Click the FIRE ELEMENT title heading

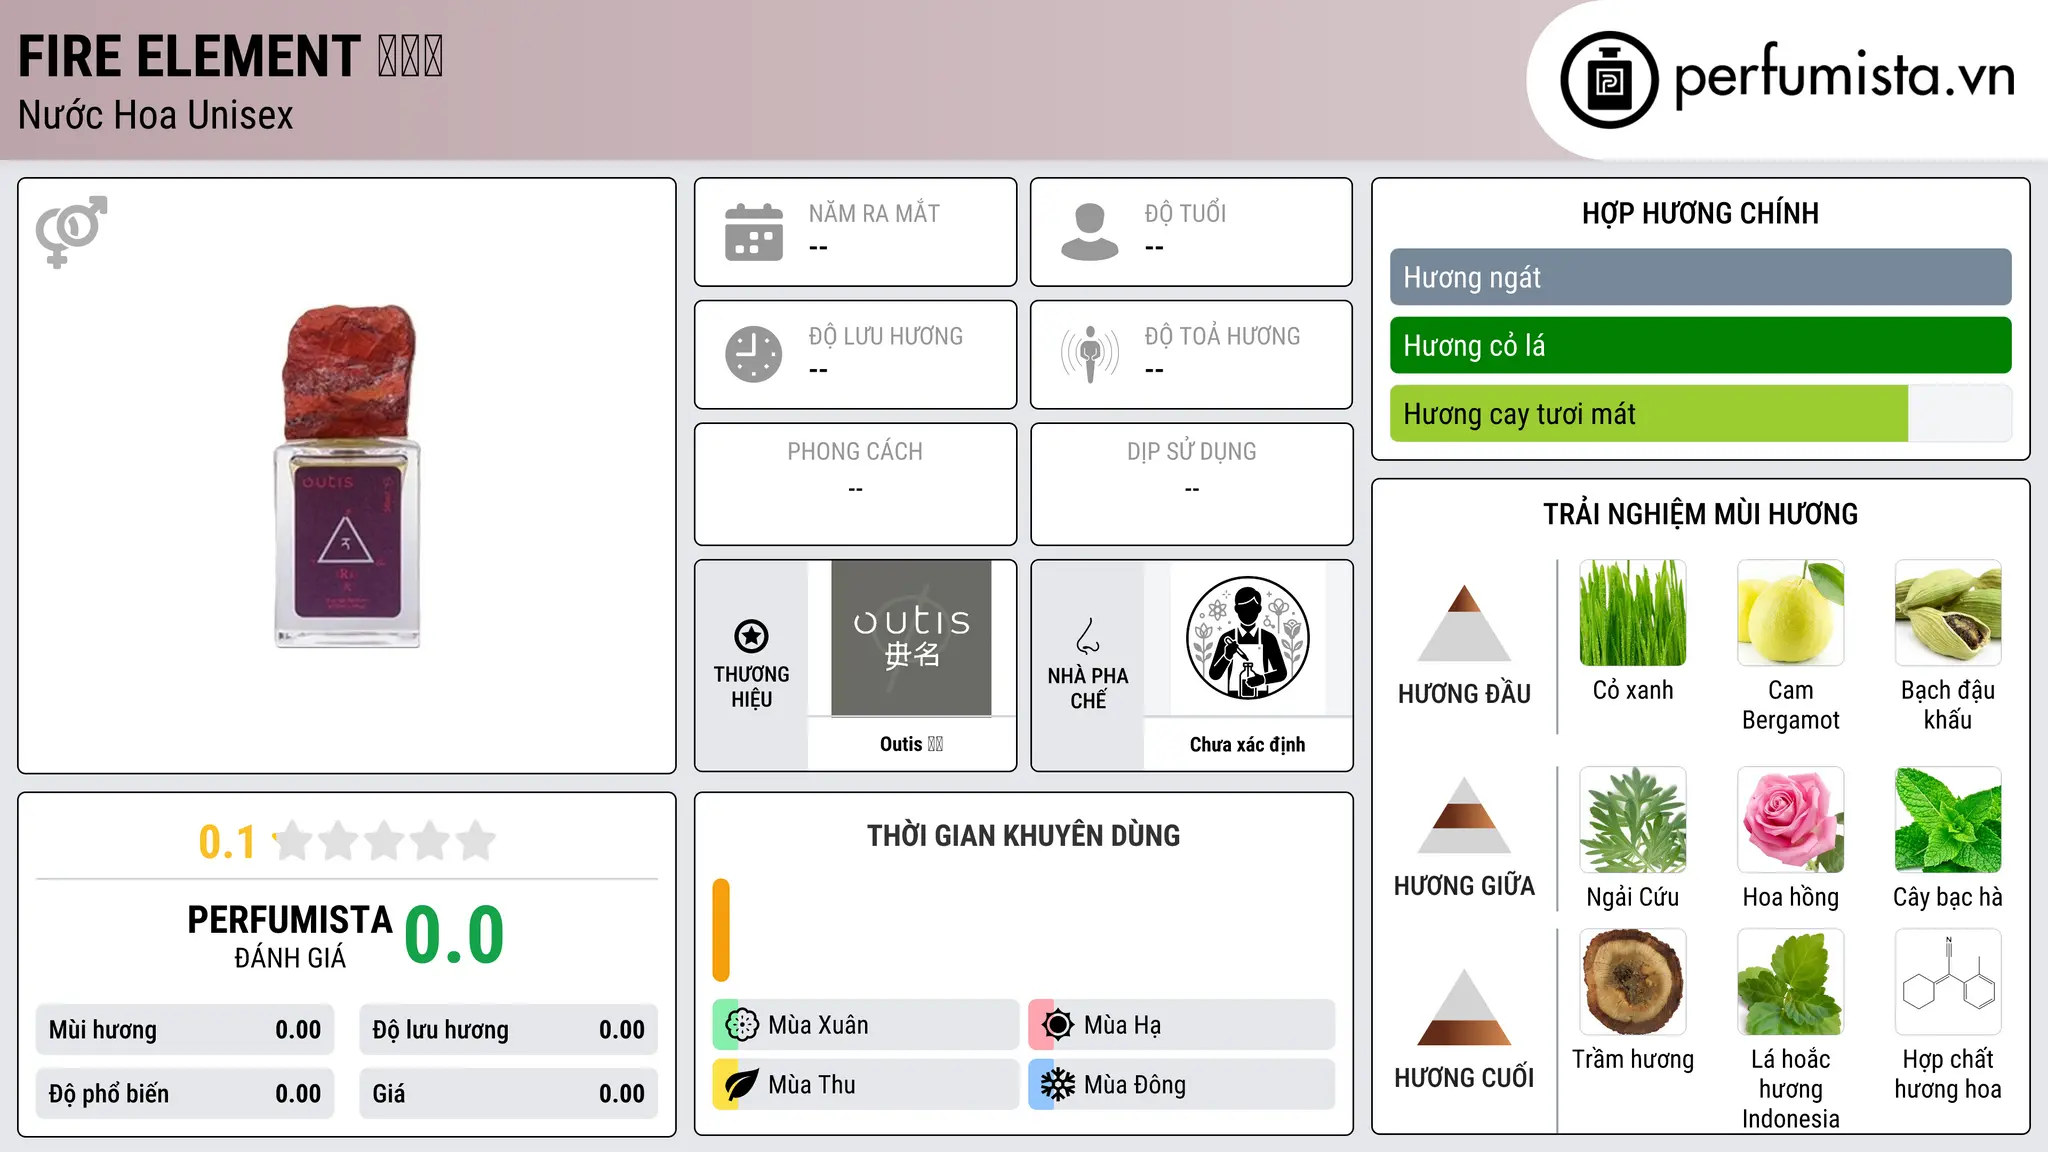[x=230, y=56]
